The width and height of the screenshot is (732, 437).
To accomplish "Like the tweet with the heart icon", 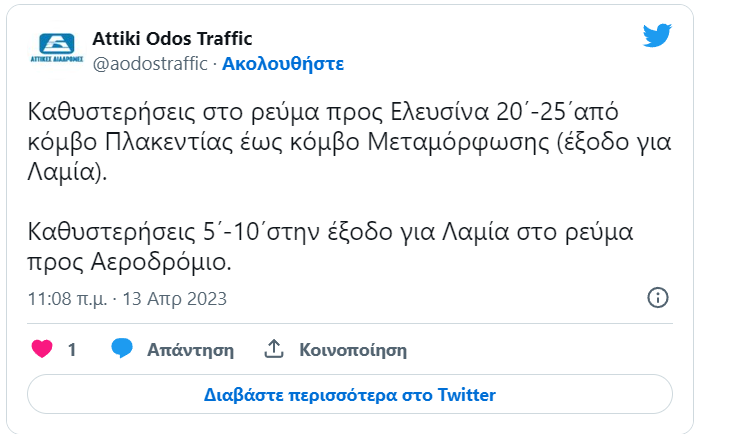I will pos(42,350).
